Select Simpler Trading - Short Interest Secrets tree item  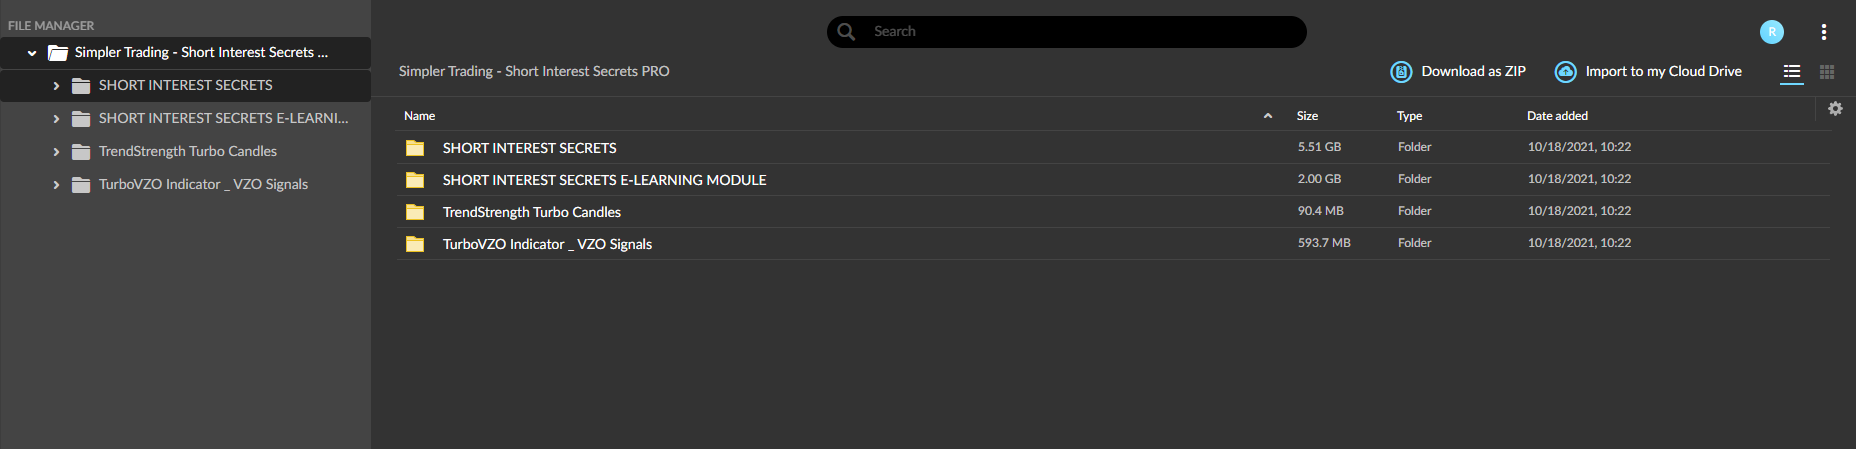201,52
